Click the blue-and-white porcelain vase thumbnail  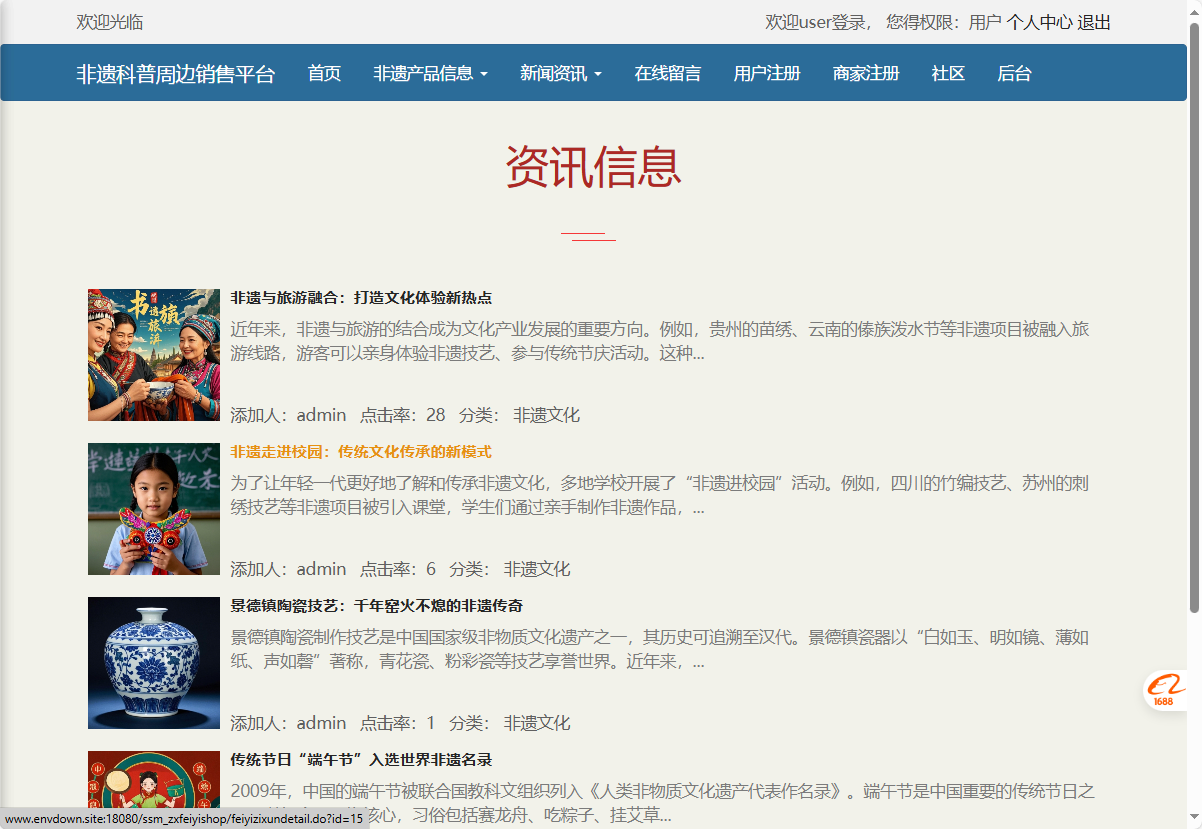click(153, 661)
